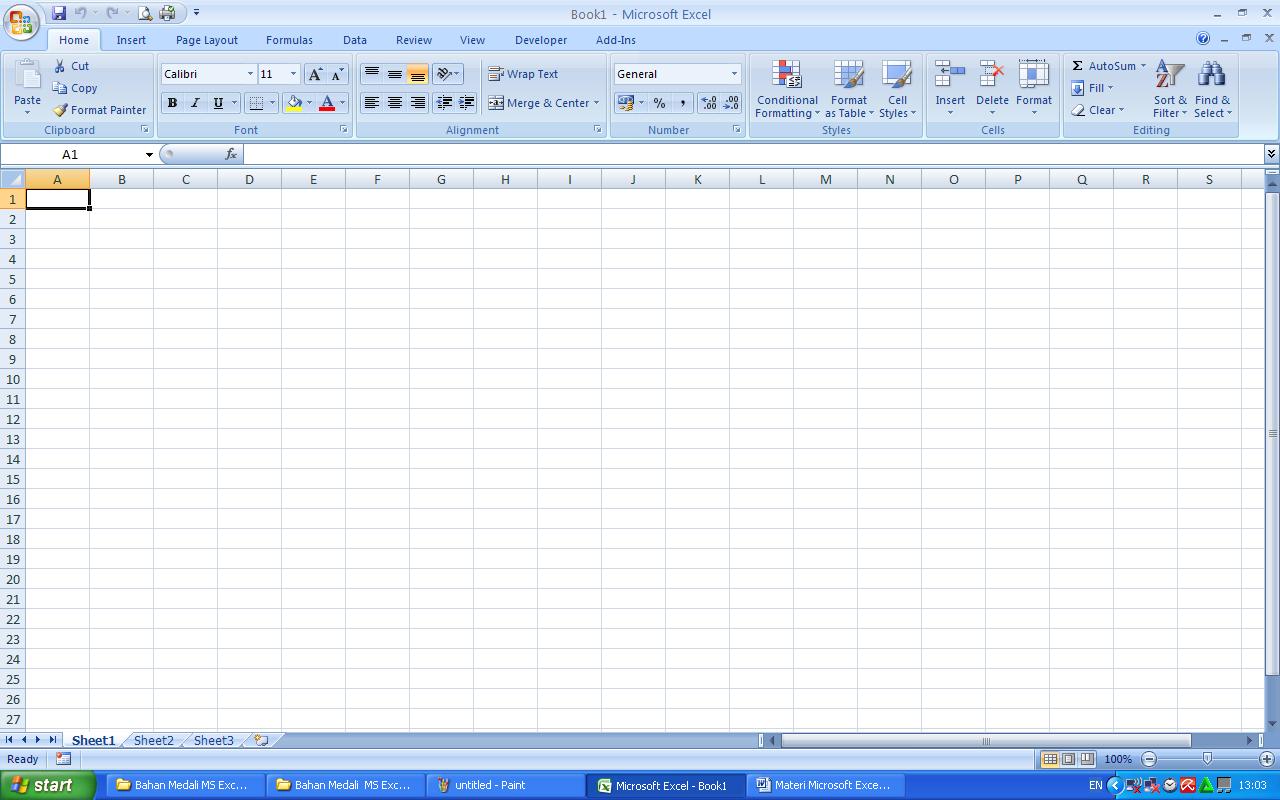Select row header 10
Image resolution: width=1280 pixels, height=800 pixels.
(13, 379)
